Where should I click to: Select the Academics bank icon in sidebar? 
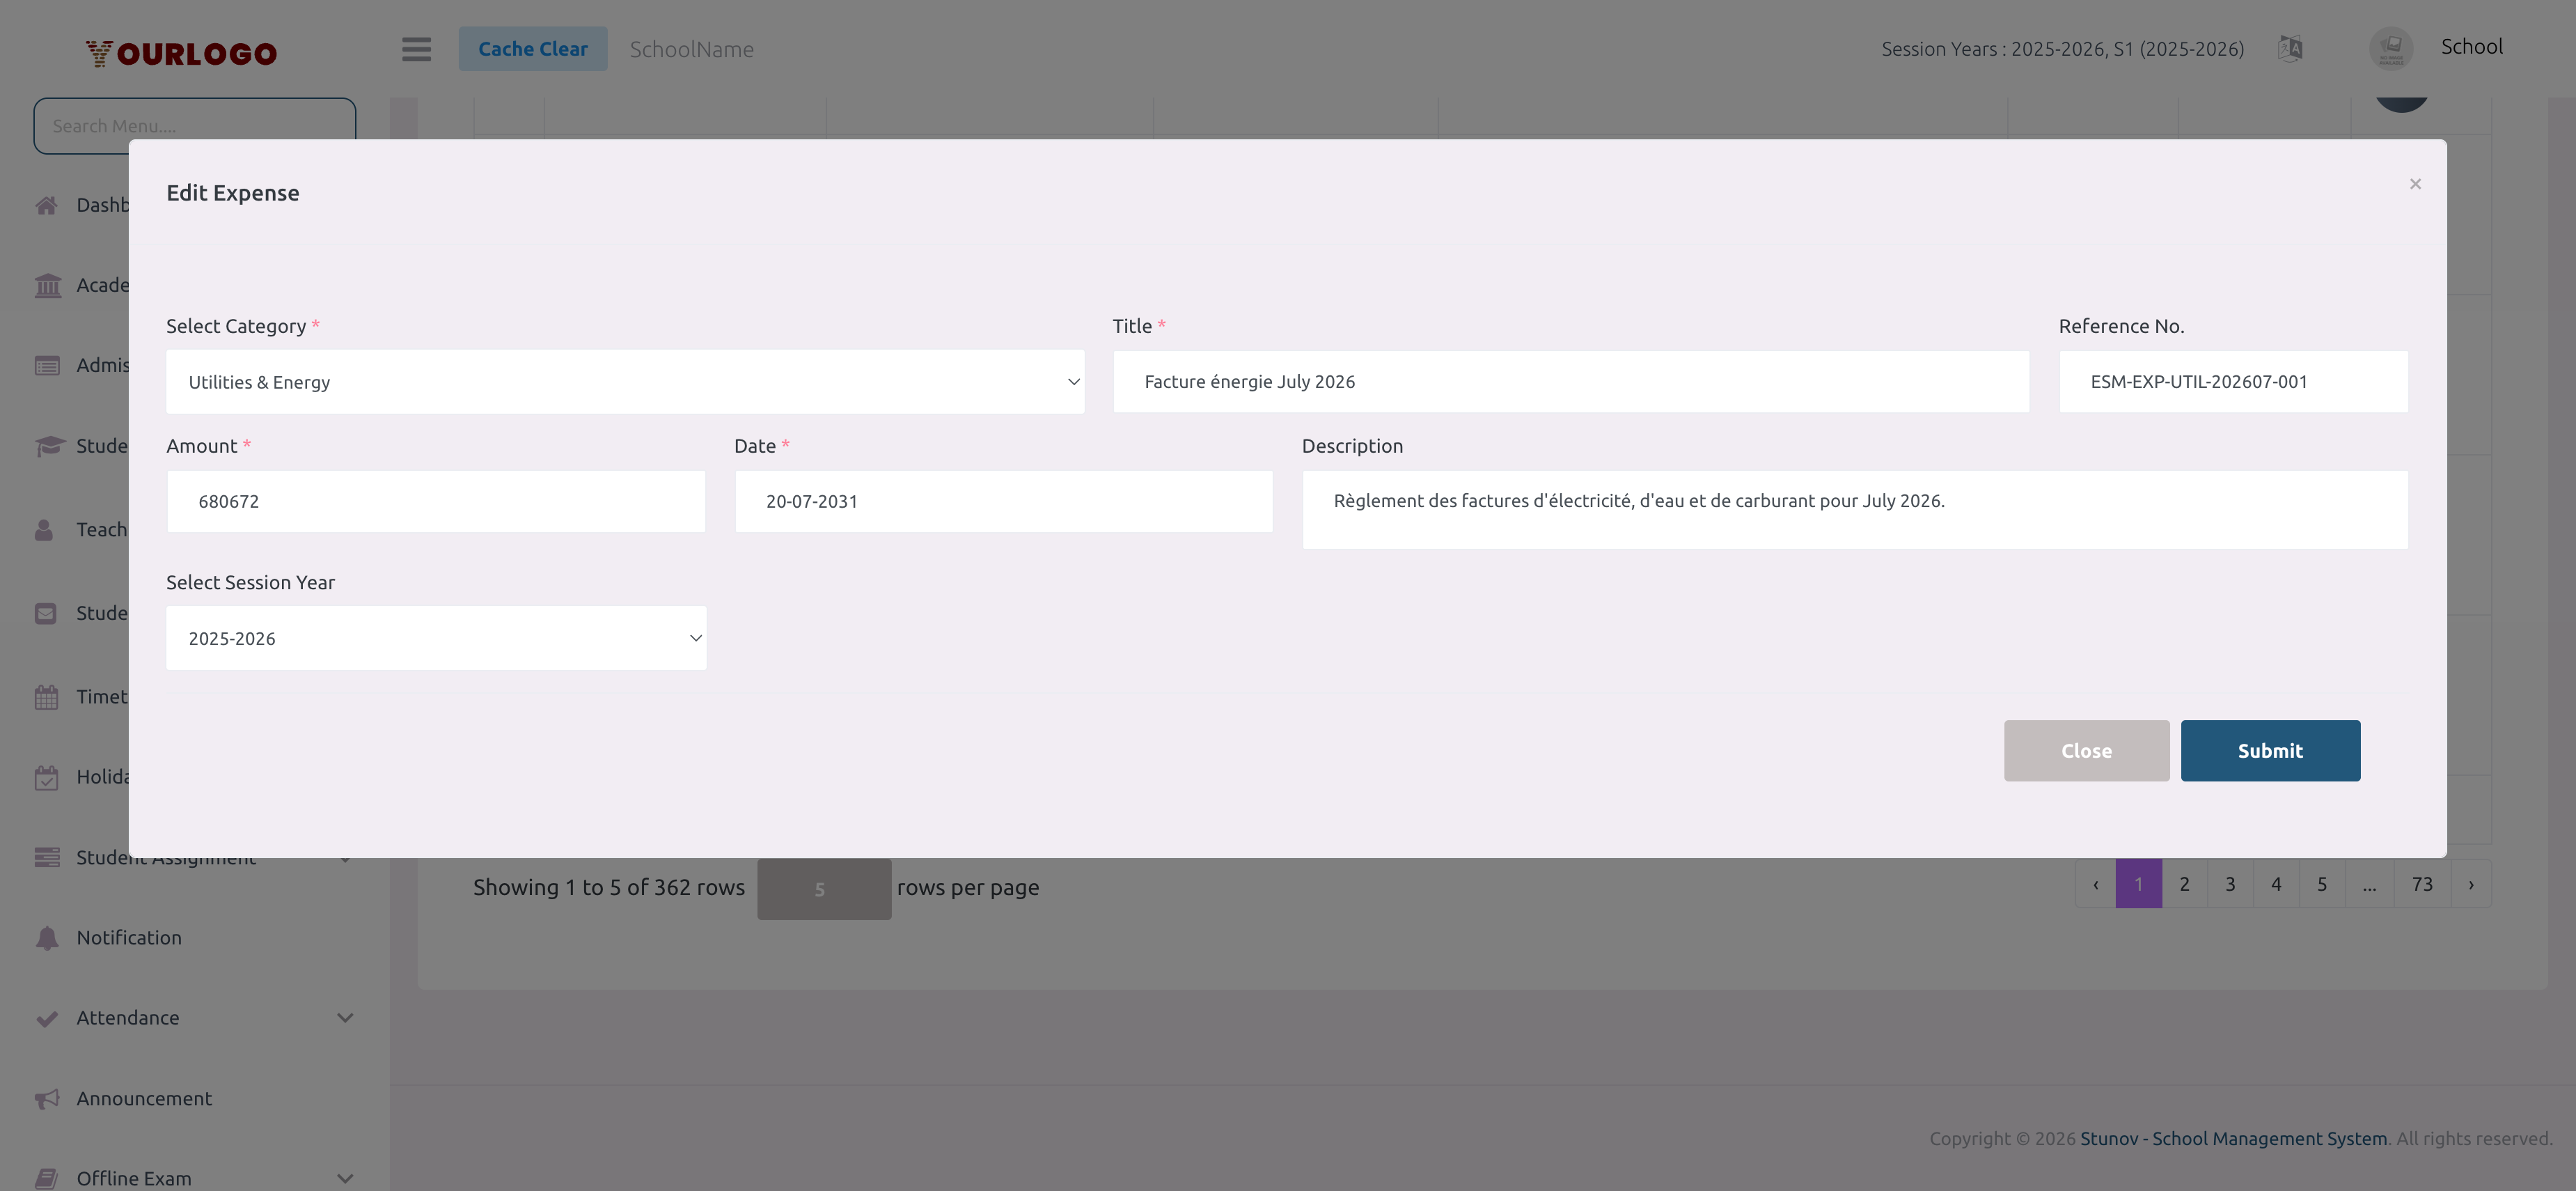[x=47, y=285]
